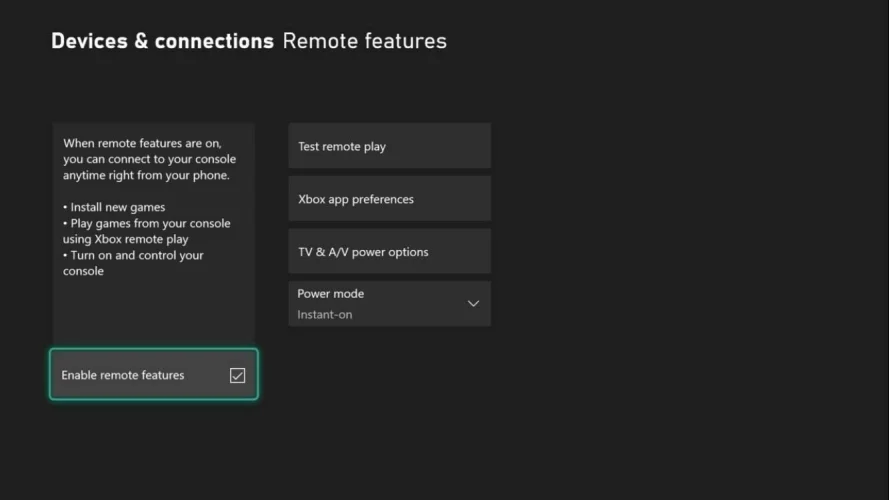Screen dimensions: 889x500
Task: Select the Enable remote features label text
Action: tap(123, 375)
